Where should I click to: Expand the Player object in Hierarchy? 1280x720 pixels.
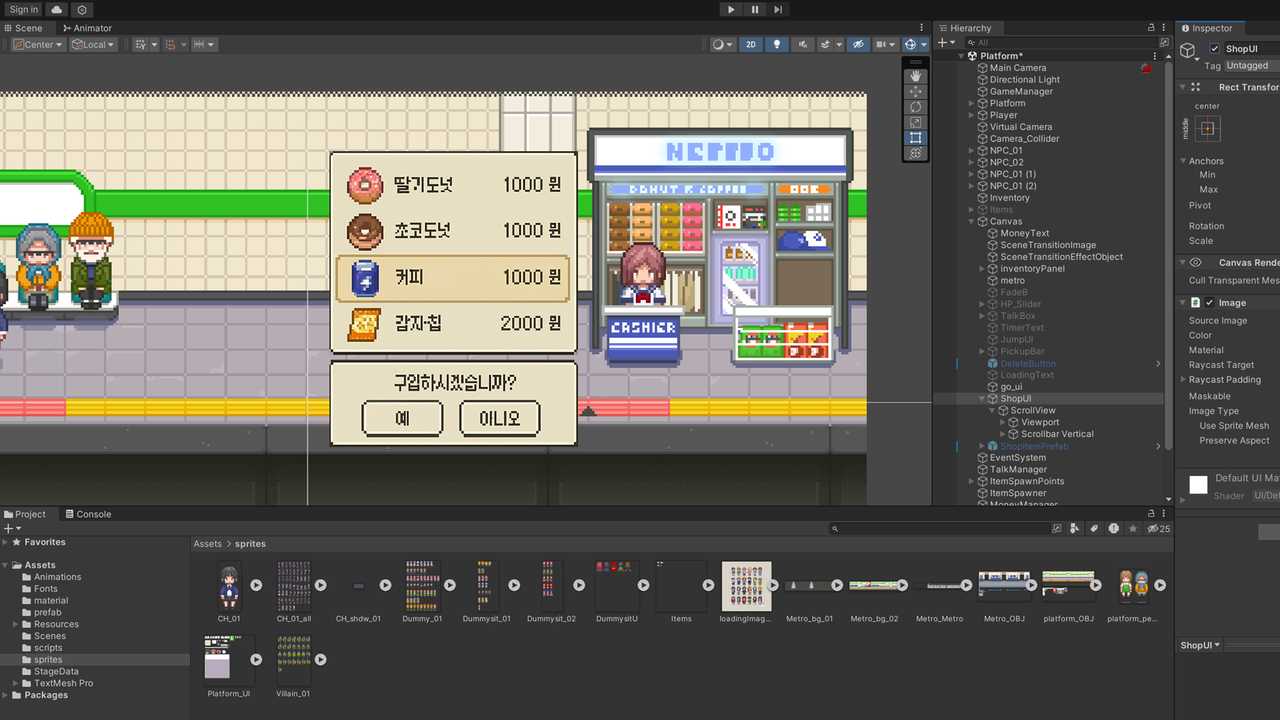[971, 115]
